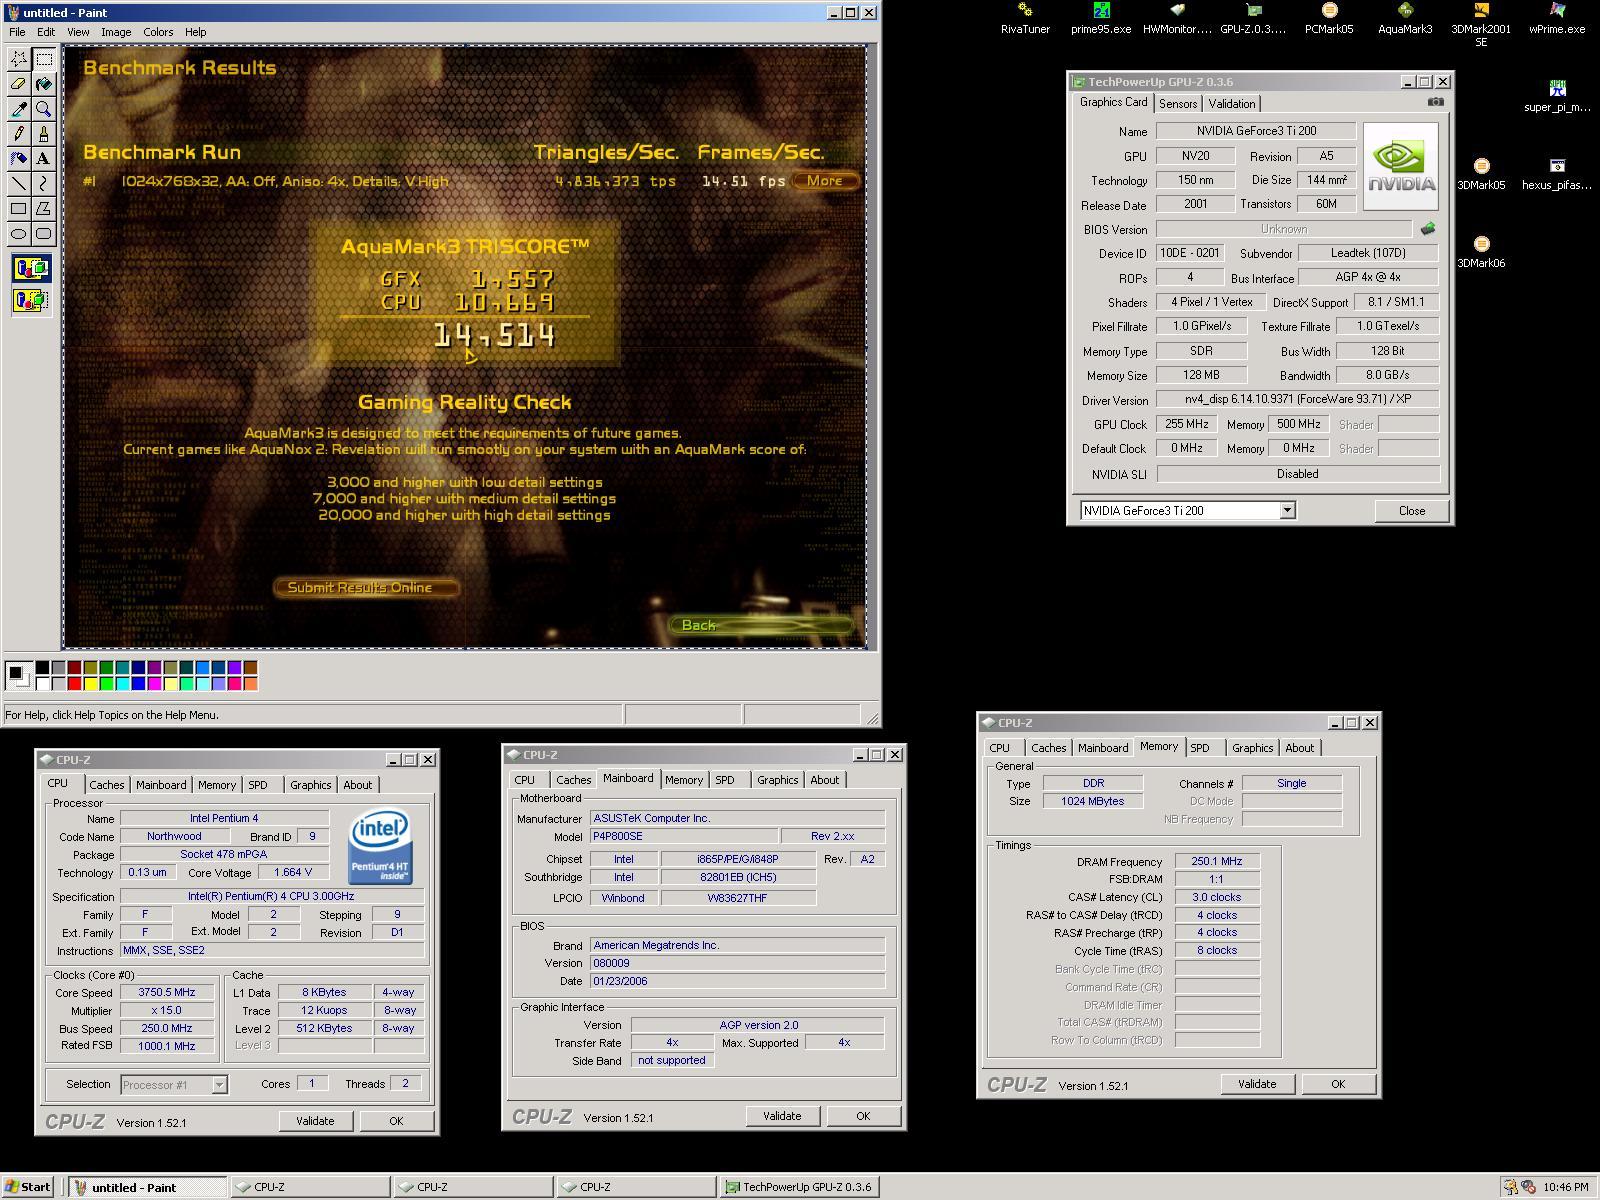This screenshot has height=1200, width=1600.
Task: Click the HWMonitor desktop shortcut
Action: (x=1177, y=18)
